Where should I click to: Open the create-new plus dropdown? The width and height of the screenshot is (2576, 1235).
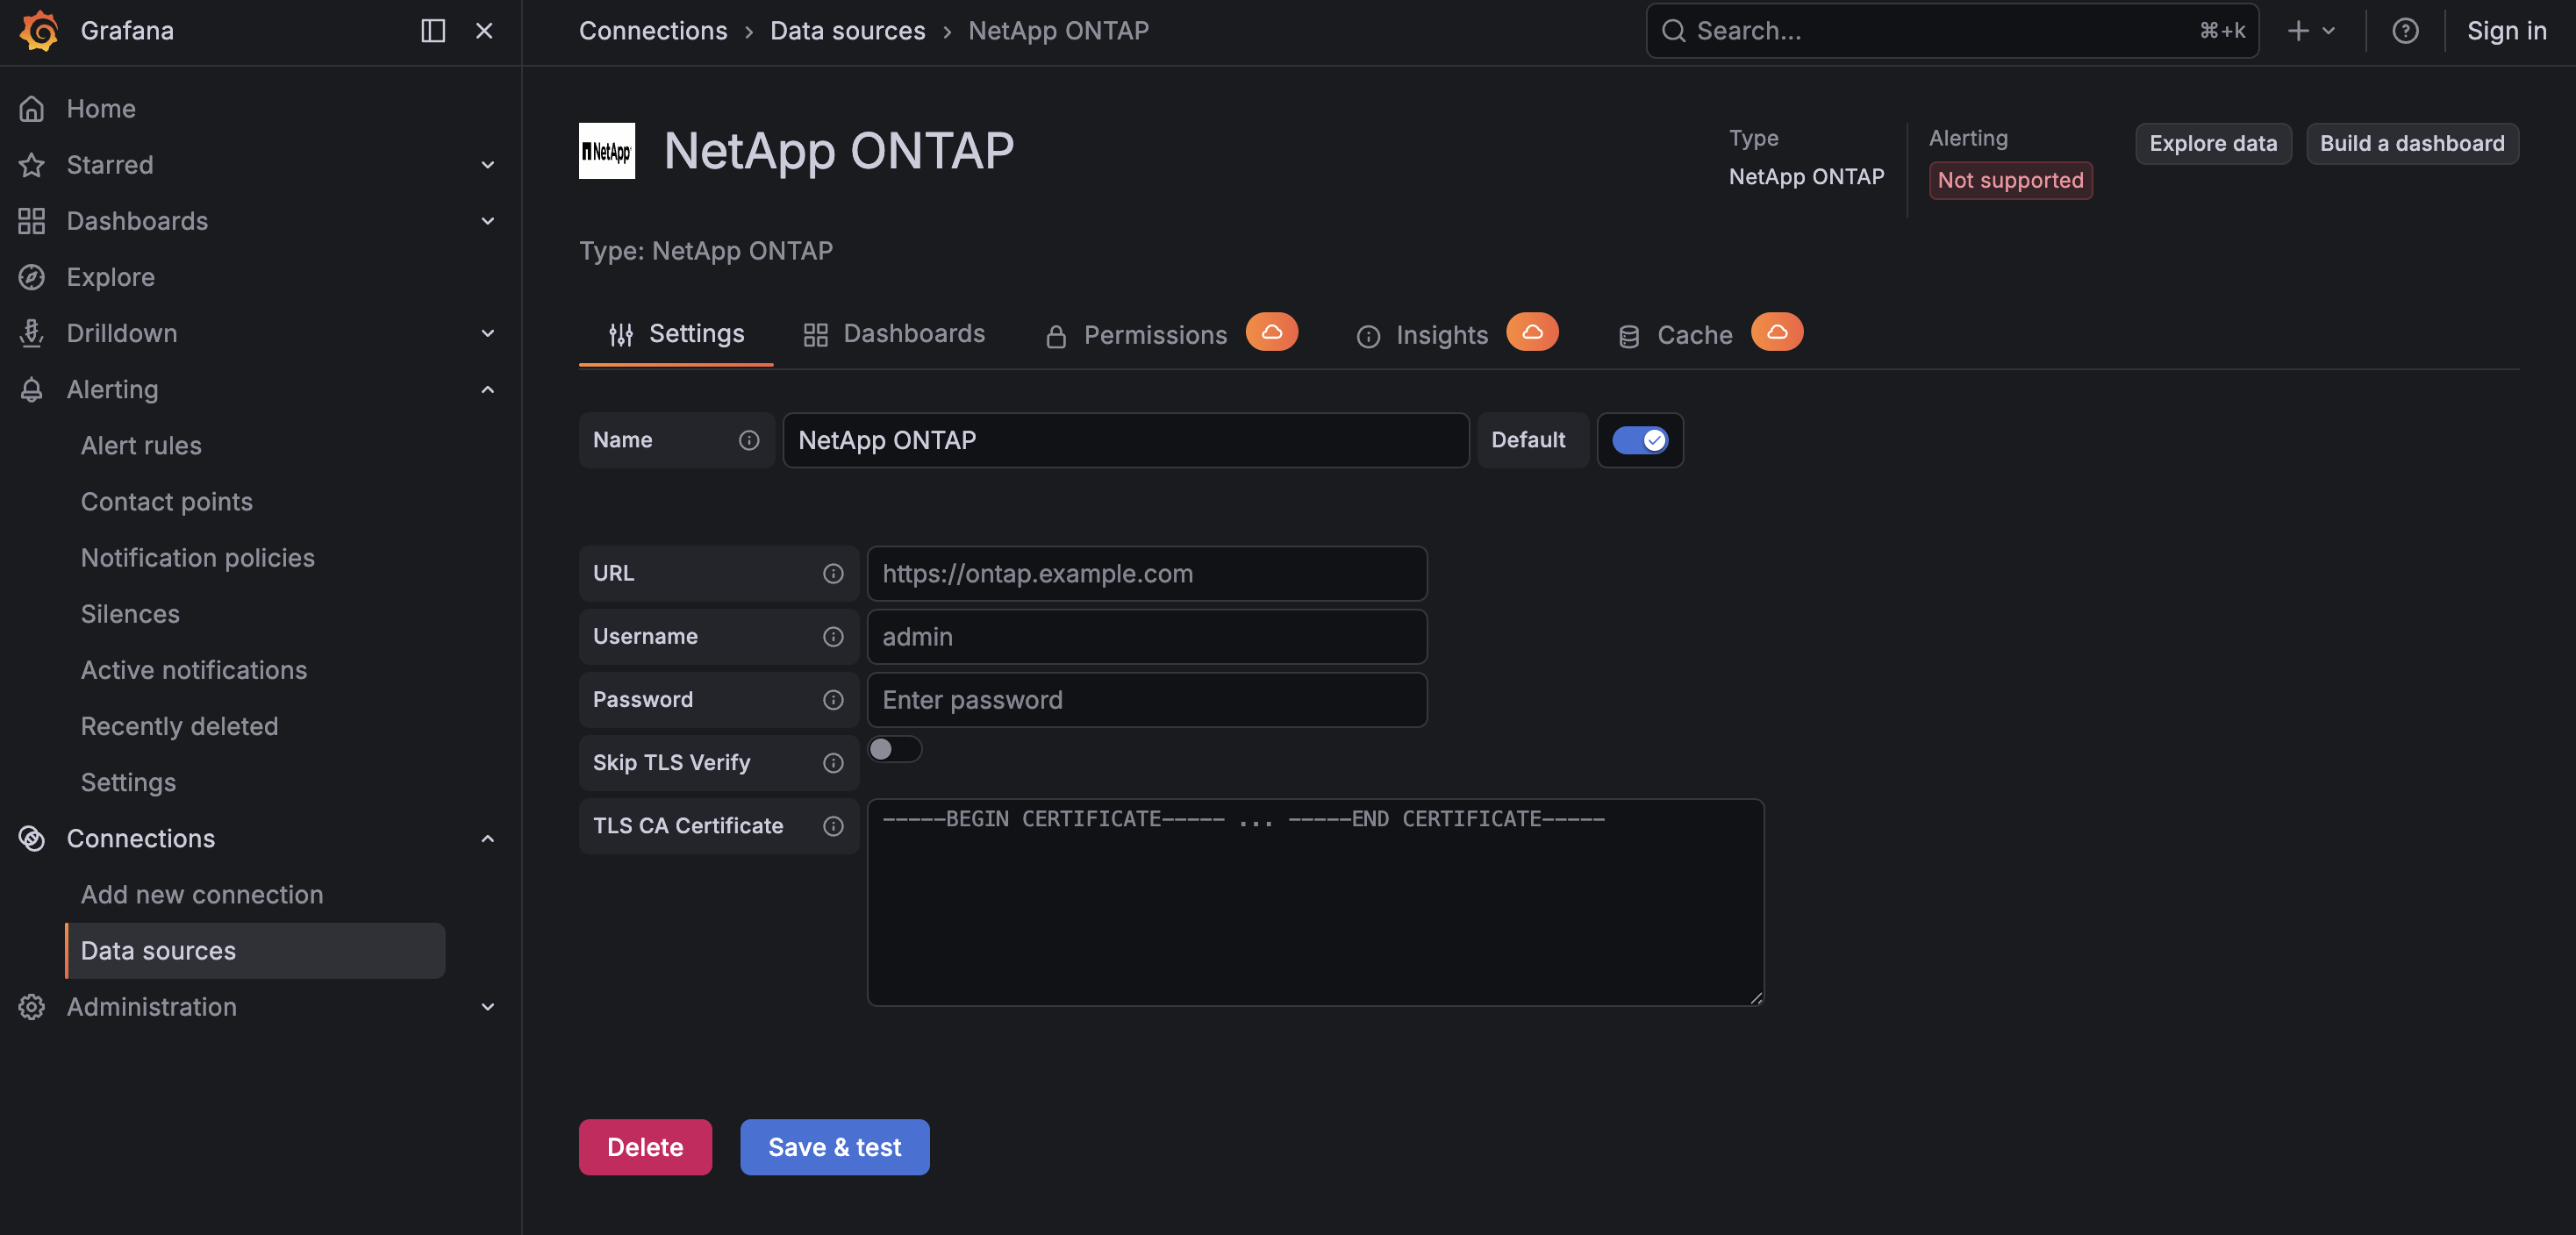(x=2311, y=30)
